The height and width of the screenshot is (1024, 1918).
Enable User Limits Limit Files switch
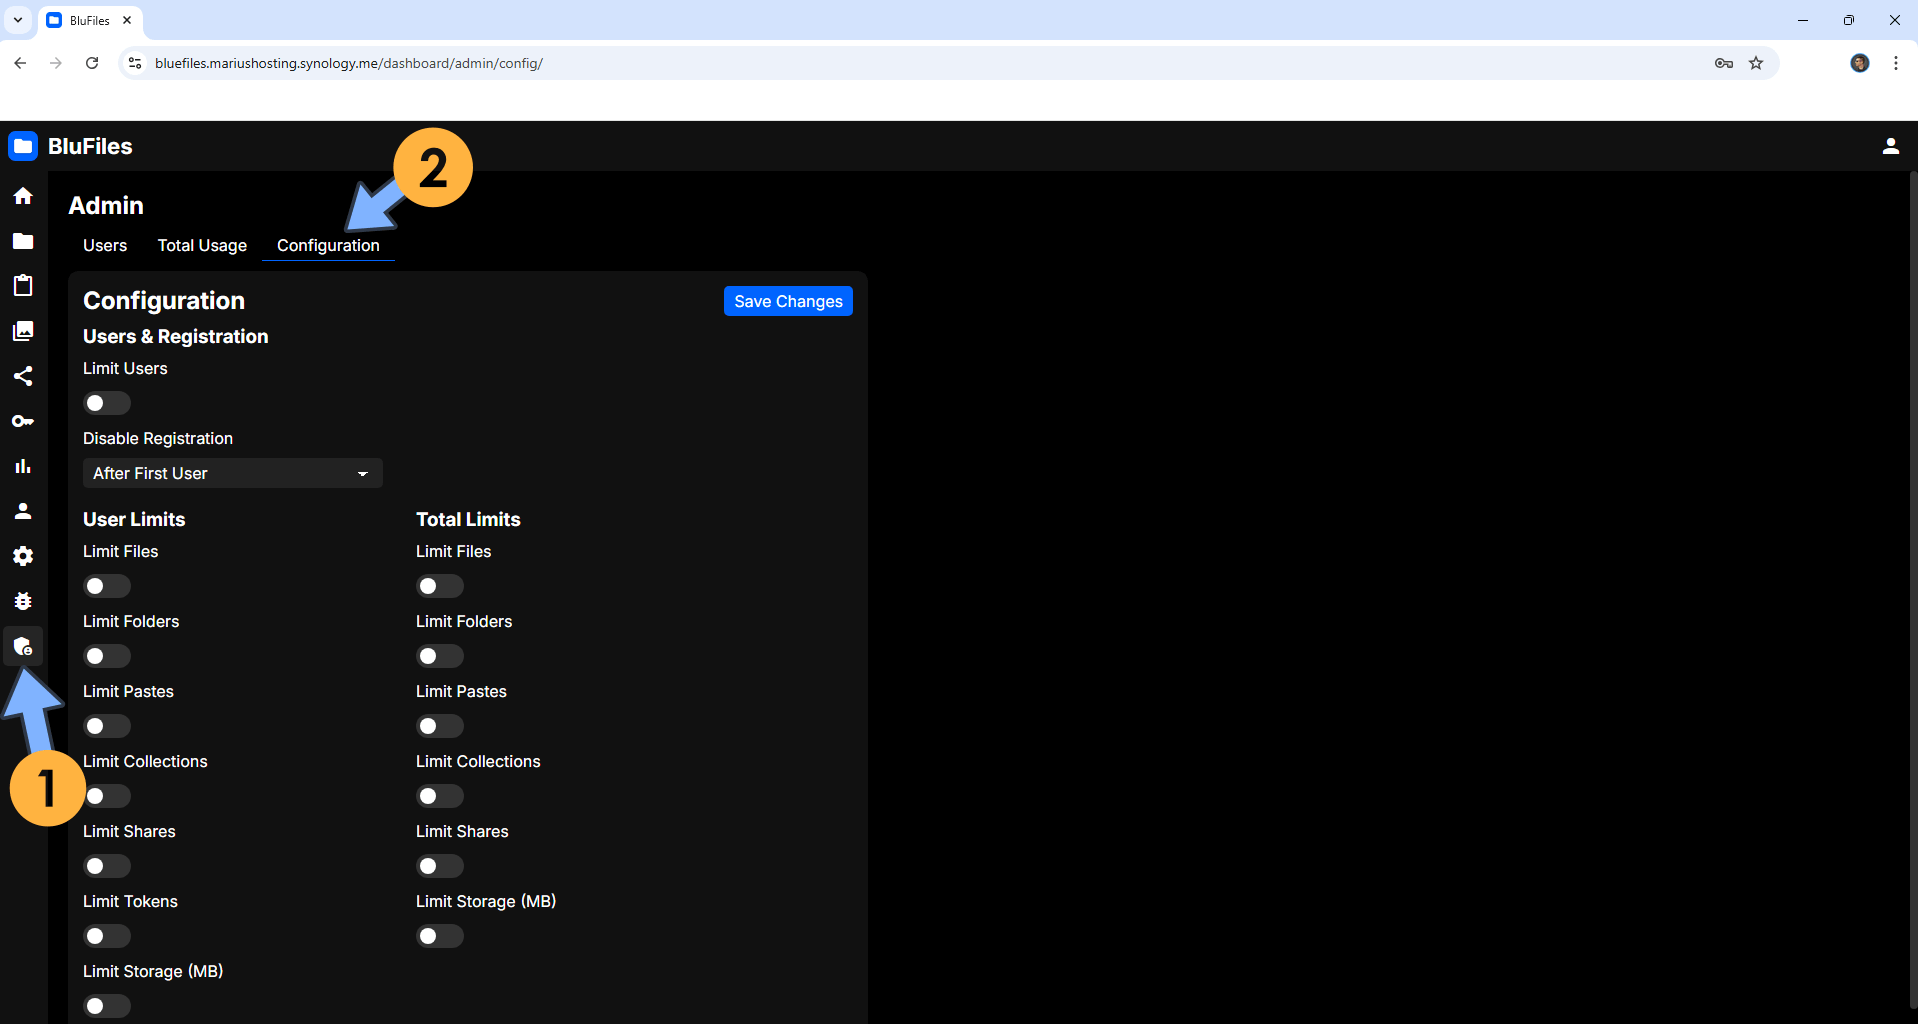106,586
